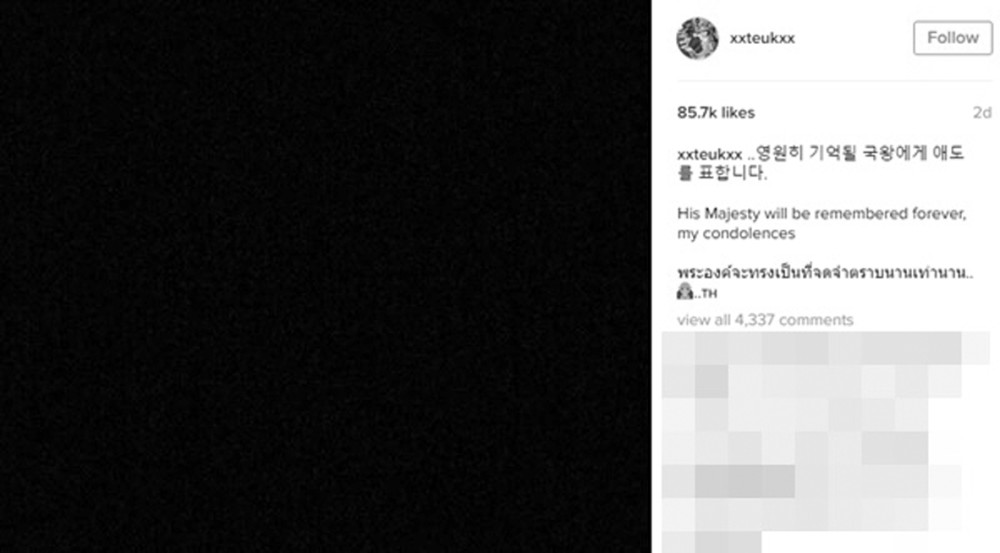Click the Thai caption line
This screenshot has height=553, width=1000.
tap(825, 272)
